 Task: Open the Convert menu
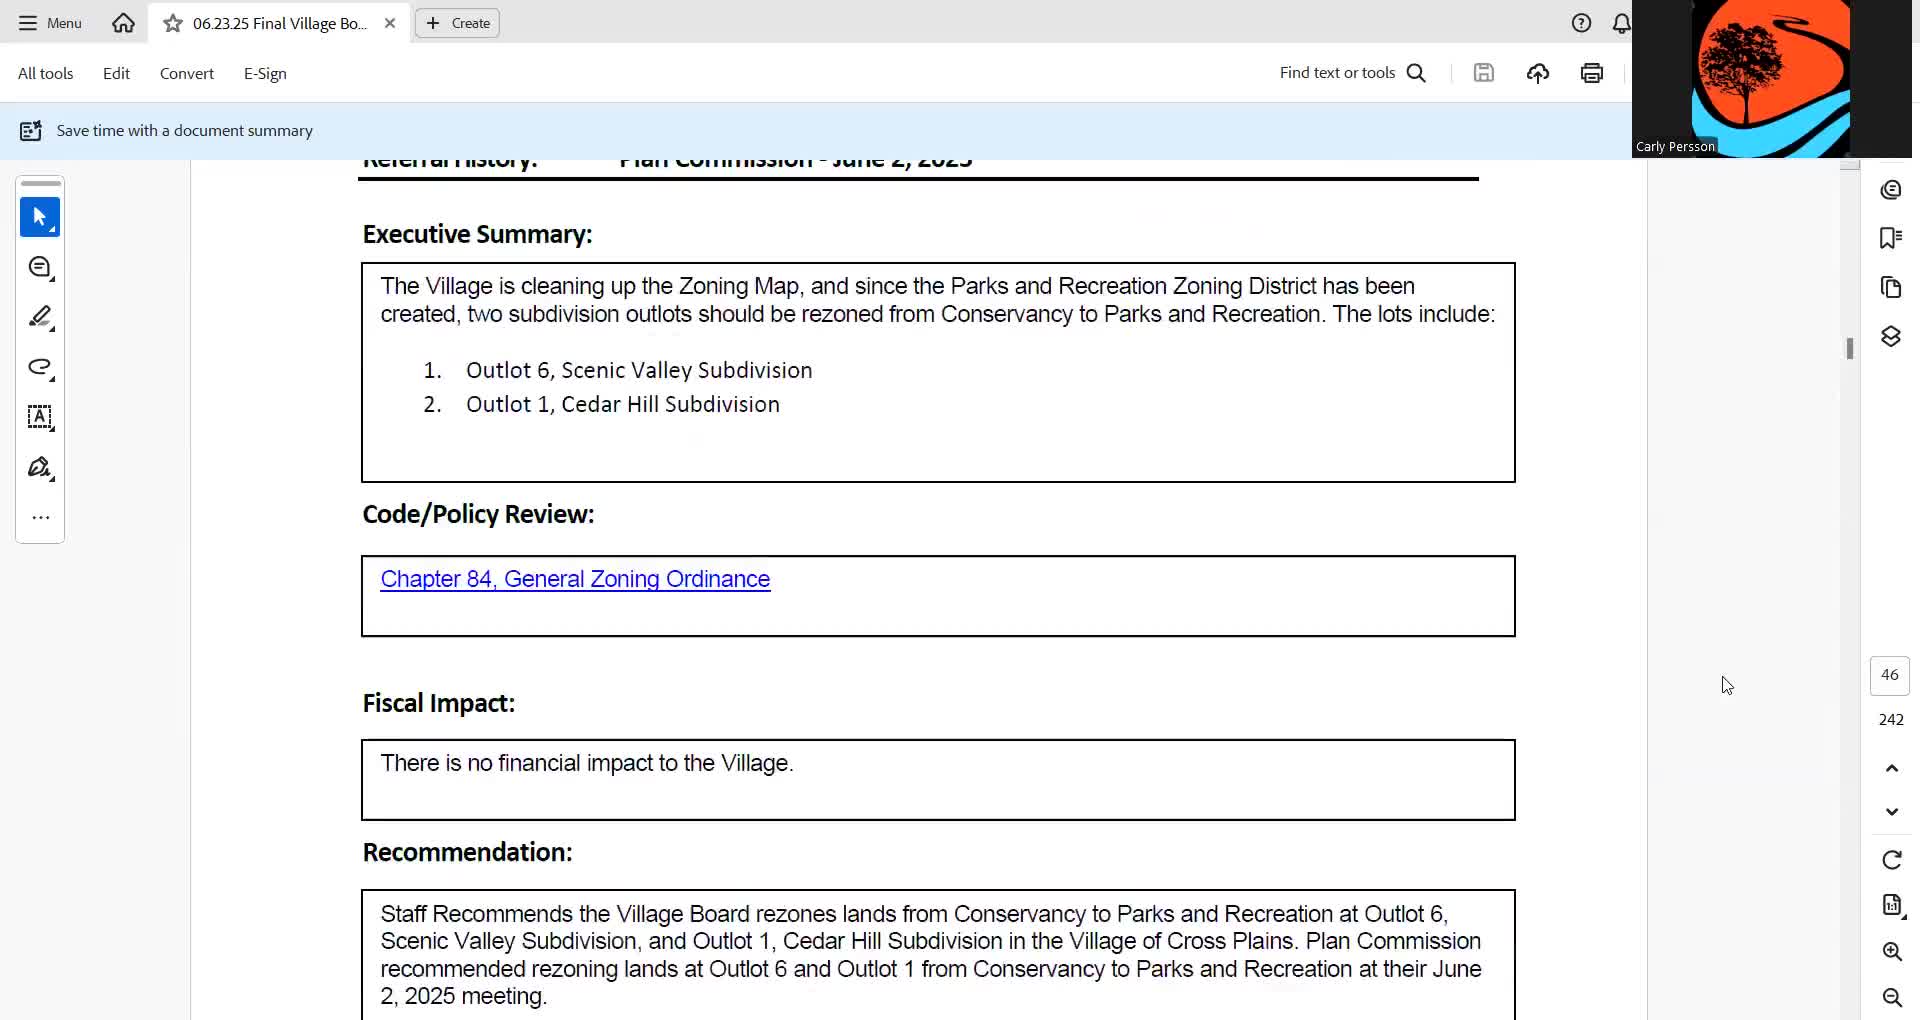pos(186,74)
